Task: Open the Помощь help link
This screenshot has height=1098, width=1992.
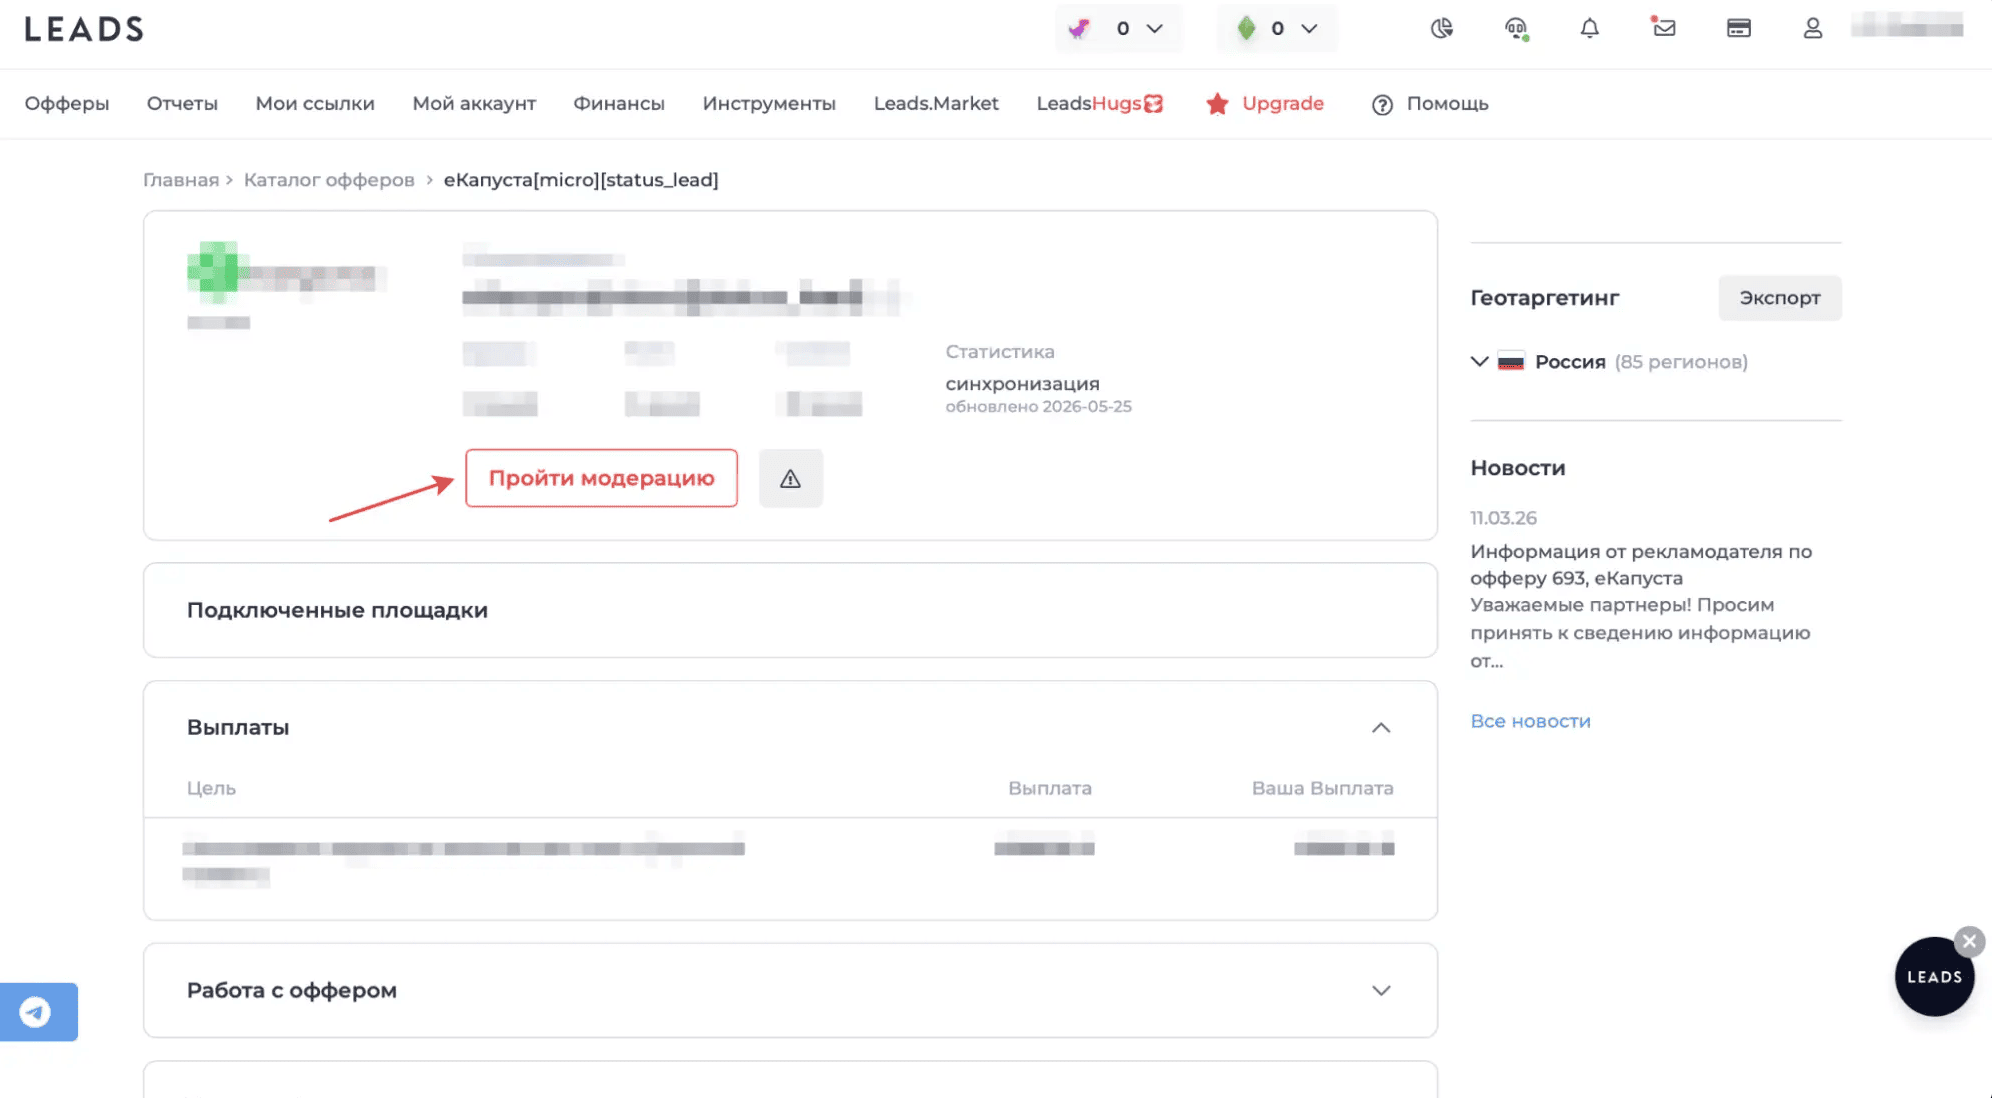Action: click(x=1447, y=104)
